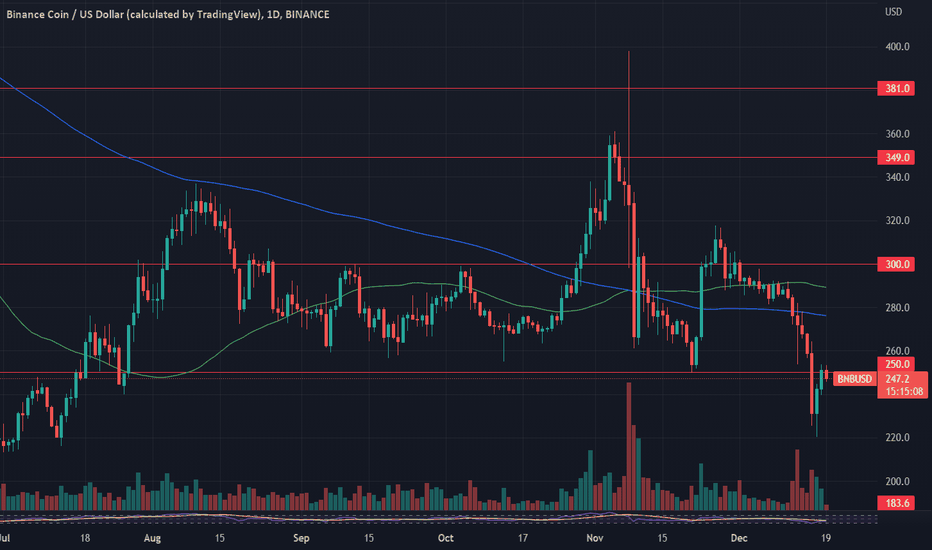
Task: Click the Sep label on time axis
Action: point(301,538)
